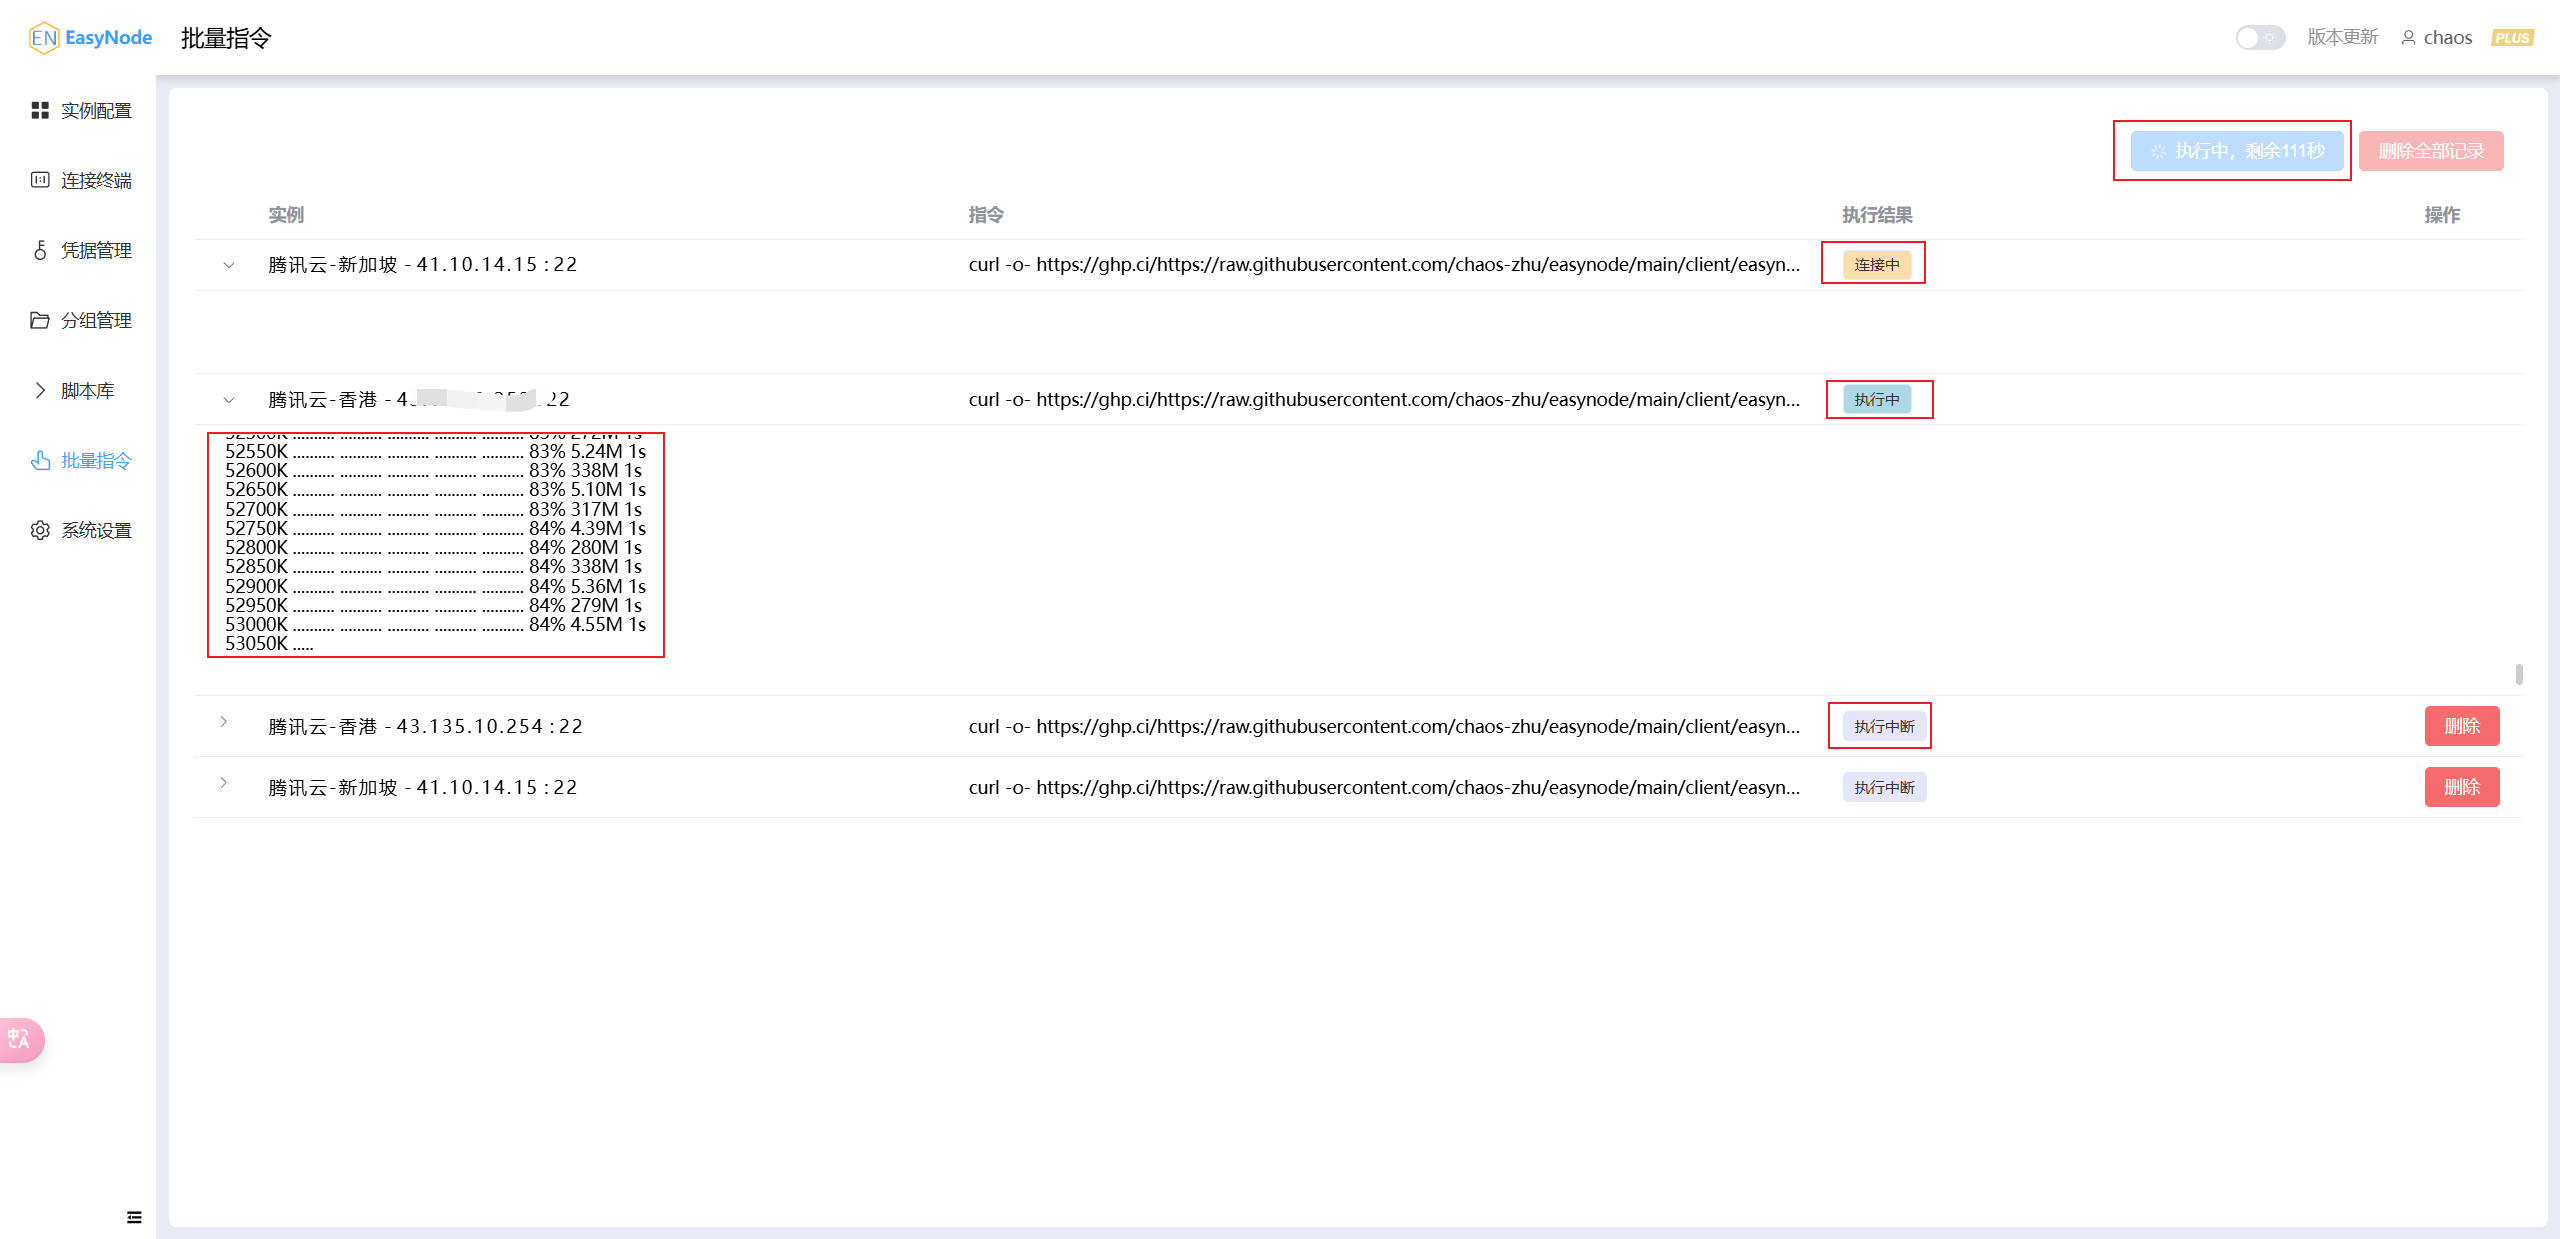The height and width of the screenshot is (1239, 2560).
Task: Select the 批量指令 batch command icon
Action: (39, 460)
